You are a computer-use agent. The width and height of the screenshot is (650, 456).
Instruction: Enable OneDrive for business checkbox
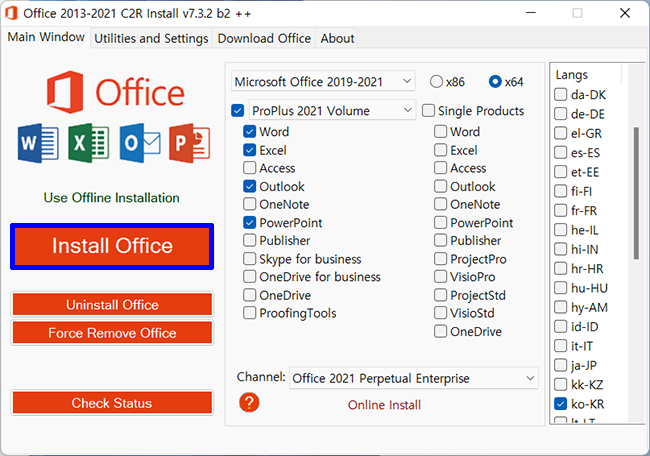tap(250, 277)
